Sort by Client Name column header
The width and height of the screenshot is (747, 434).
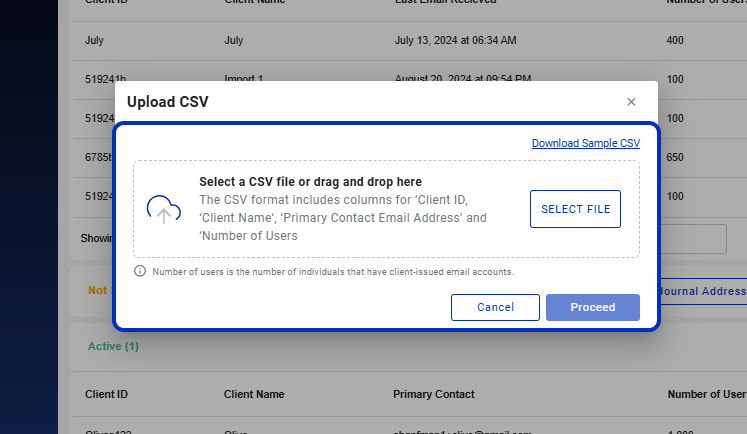coord(254,394)
